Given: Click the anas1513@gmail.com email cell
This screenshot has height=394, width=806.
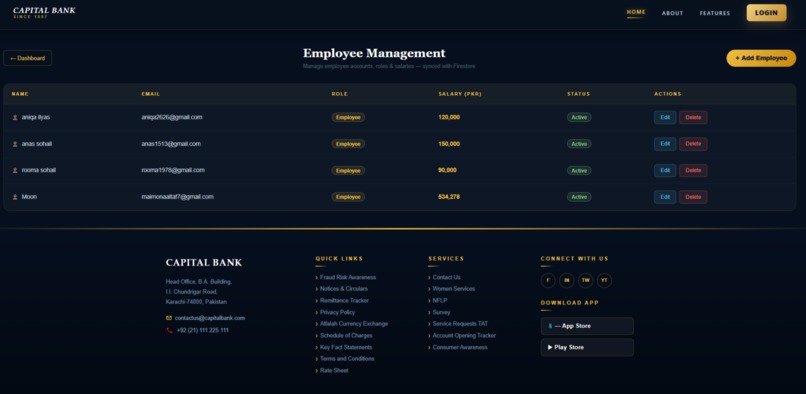Looking at the screenshot, I should 171,144.
